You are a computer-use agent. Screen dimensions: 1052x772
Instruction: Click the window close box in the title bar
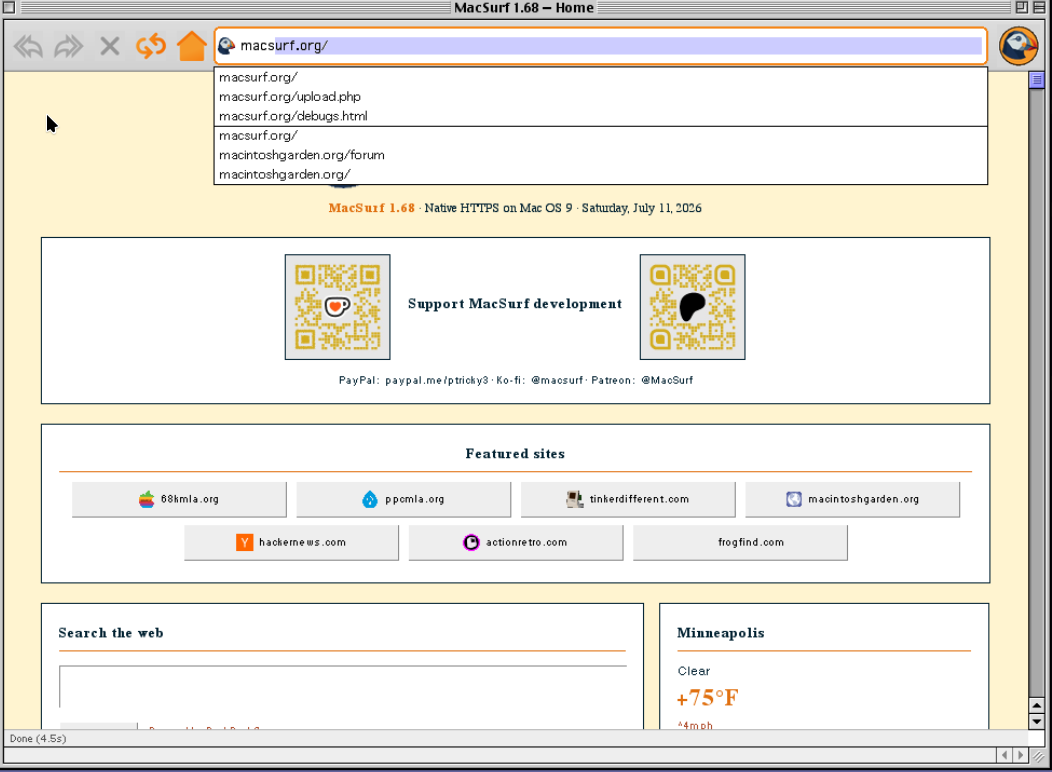[9, 8]
